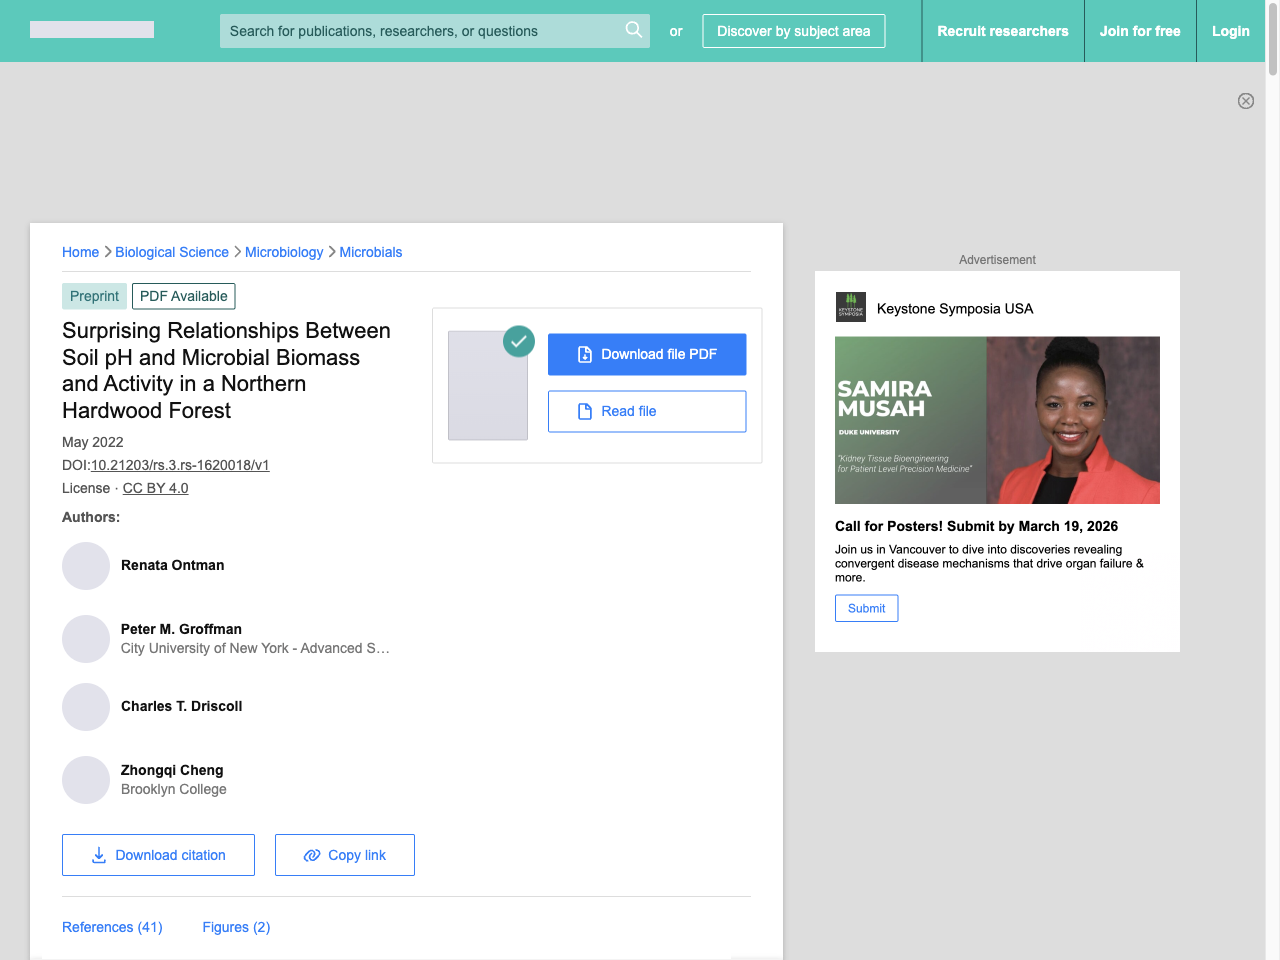This screenshot has width=1280, height=960.
Task: Switch to the Figures (2) tab
Action: pyautogui.click(x=236, y=927)
